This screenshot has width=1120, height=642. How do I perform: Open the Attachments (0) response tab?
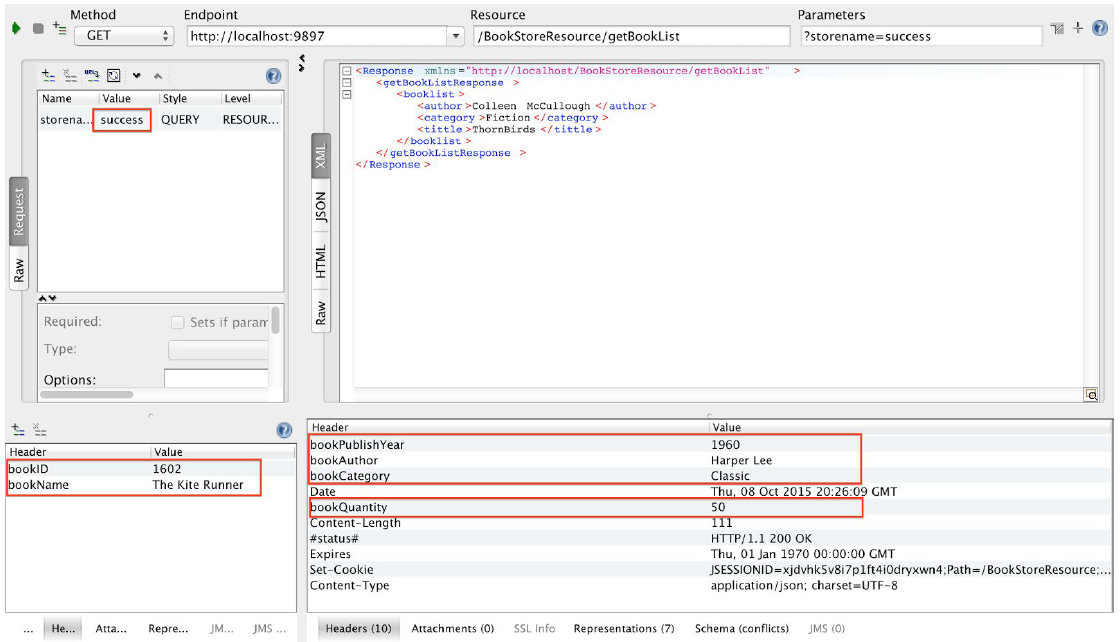pos(452,629)
